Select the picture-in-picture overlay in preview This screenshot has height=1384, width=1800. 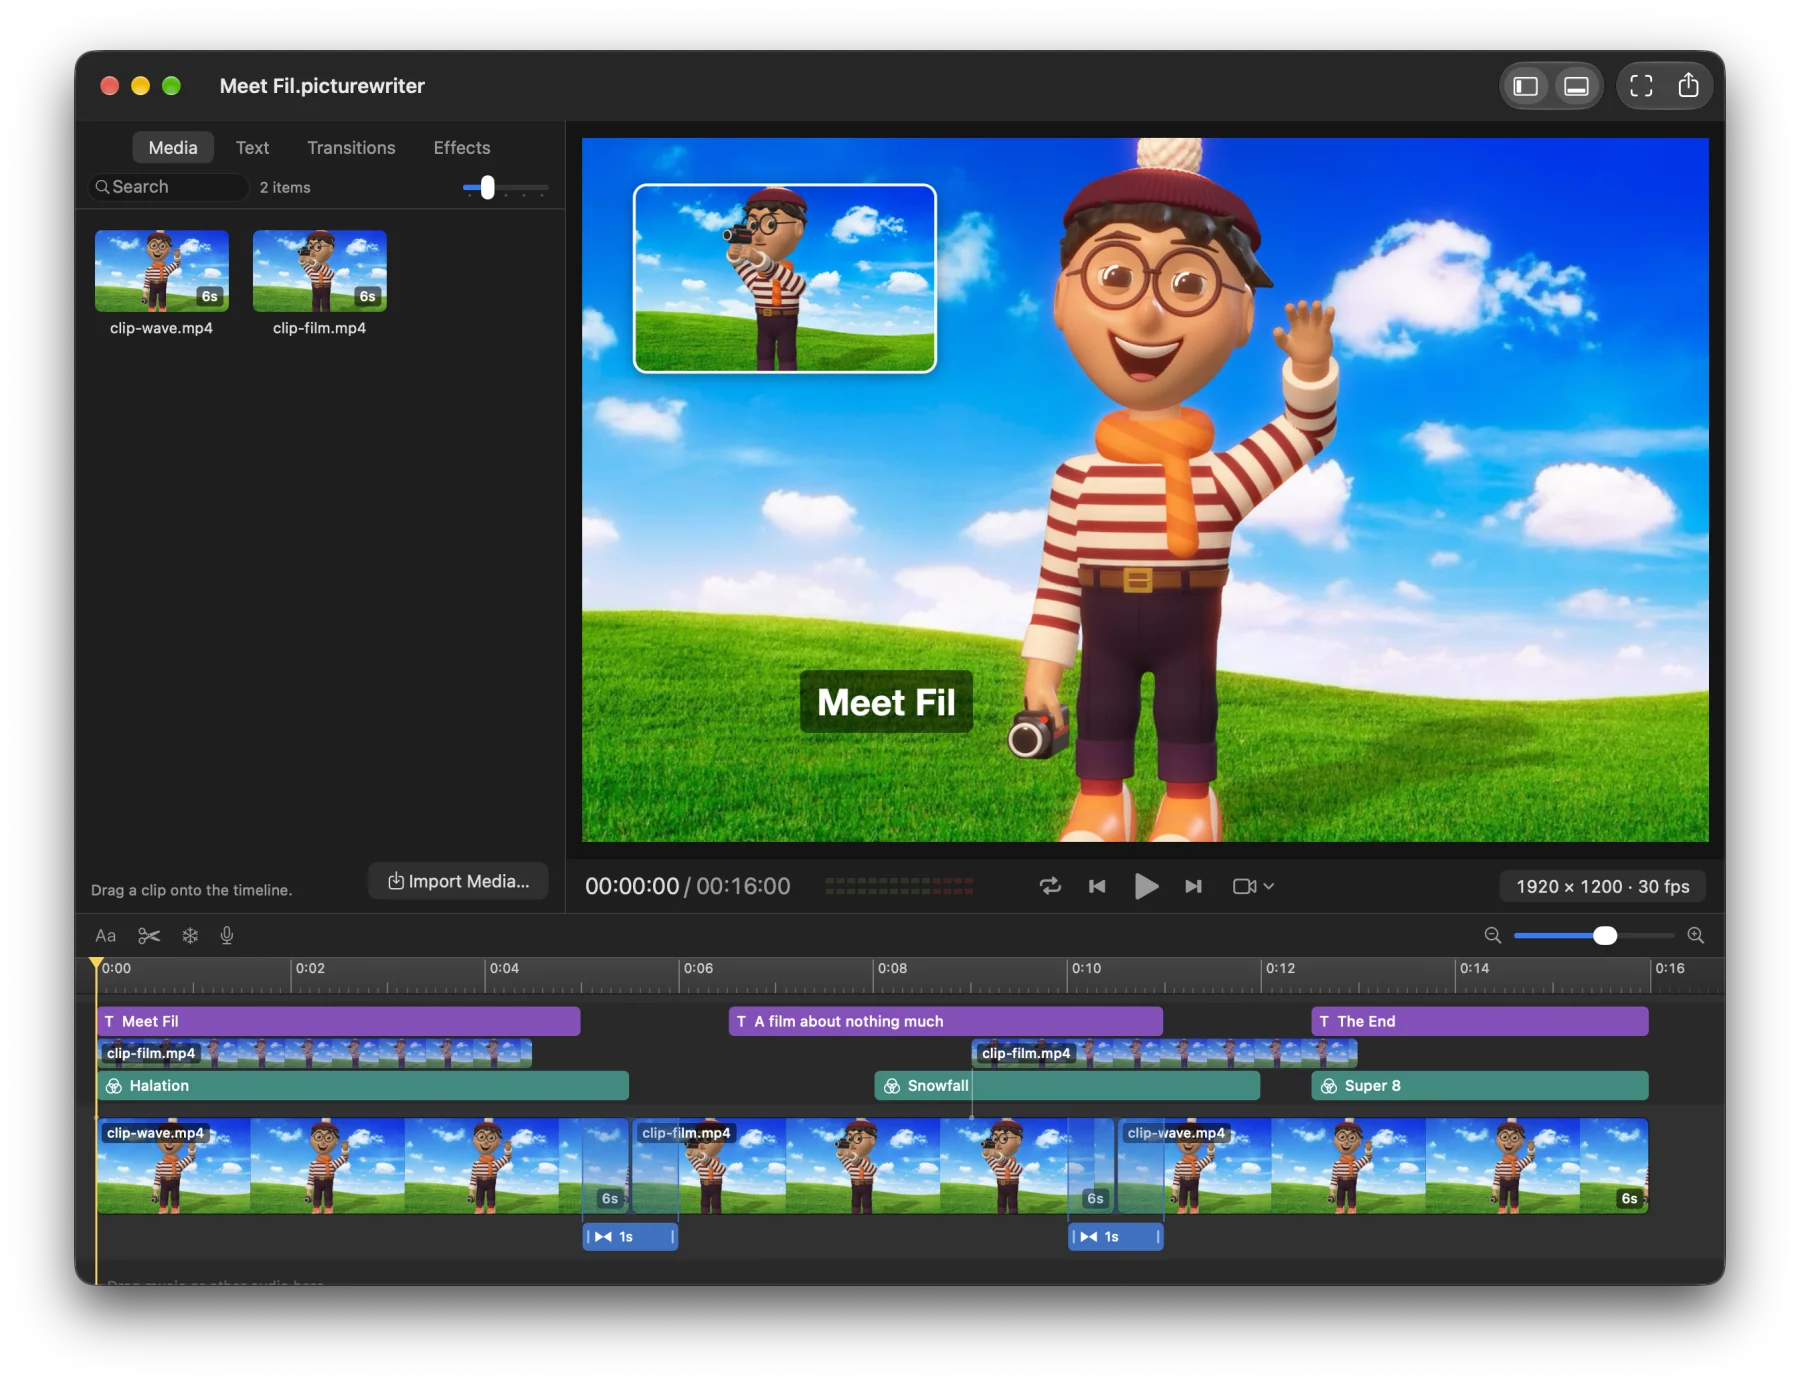[x=785, y=278]
